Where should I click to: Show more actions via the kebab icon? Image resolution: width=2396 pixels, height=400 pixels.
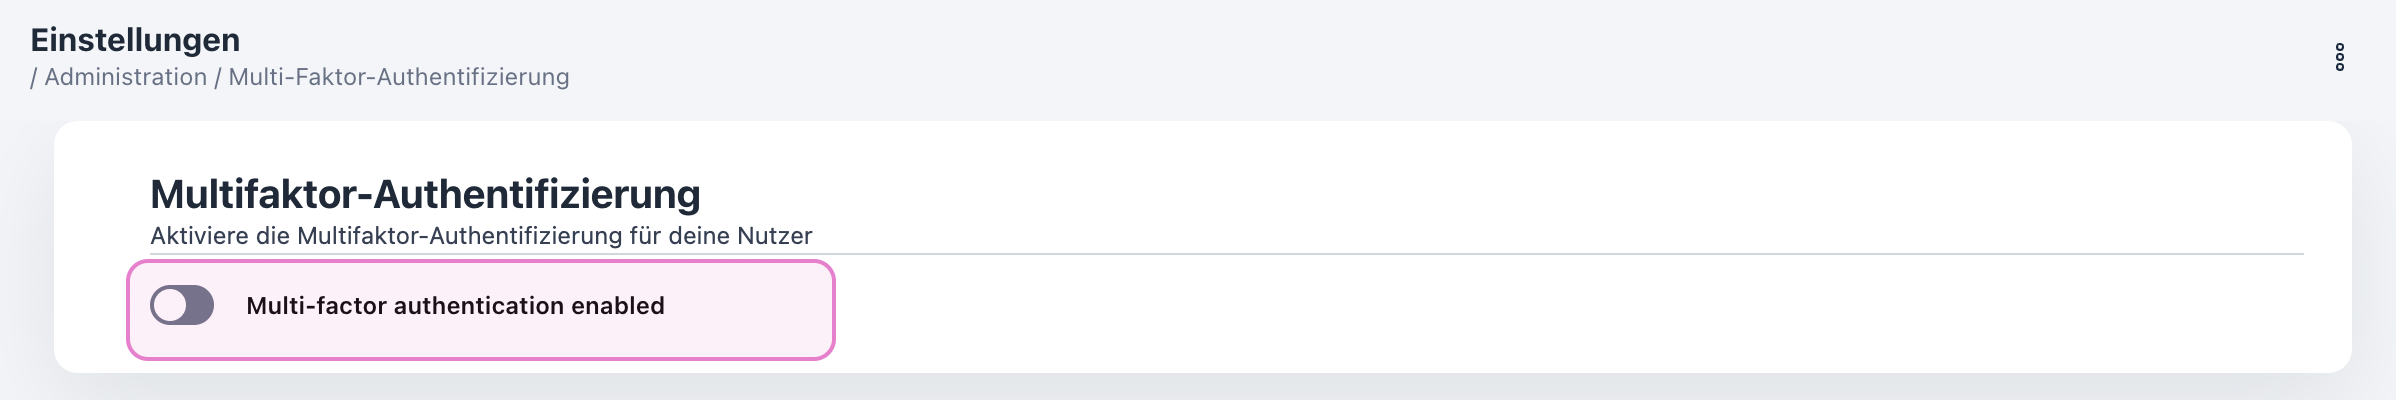[2339, 58]
